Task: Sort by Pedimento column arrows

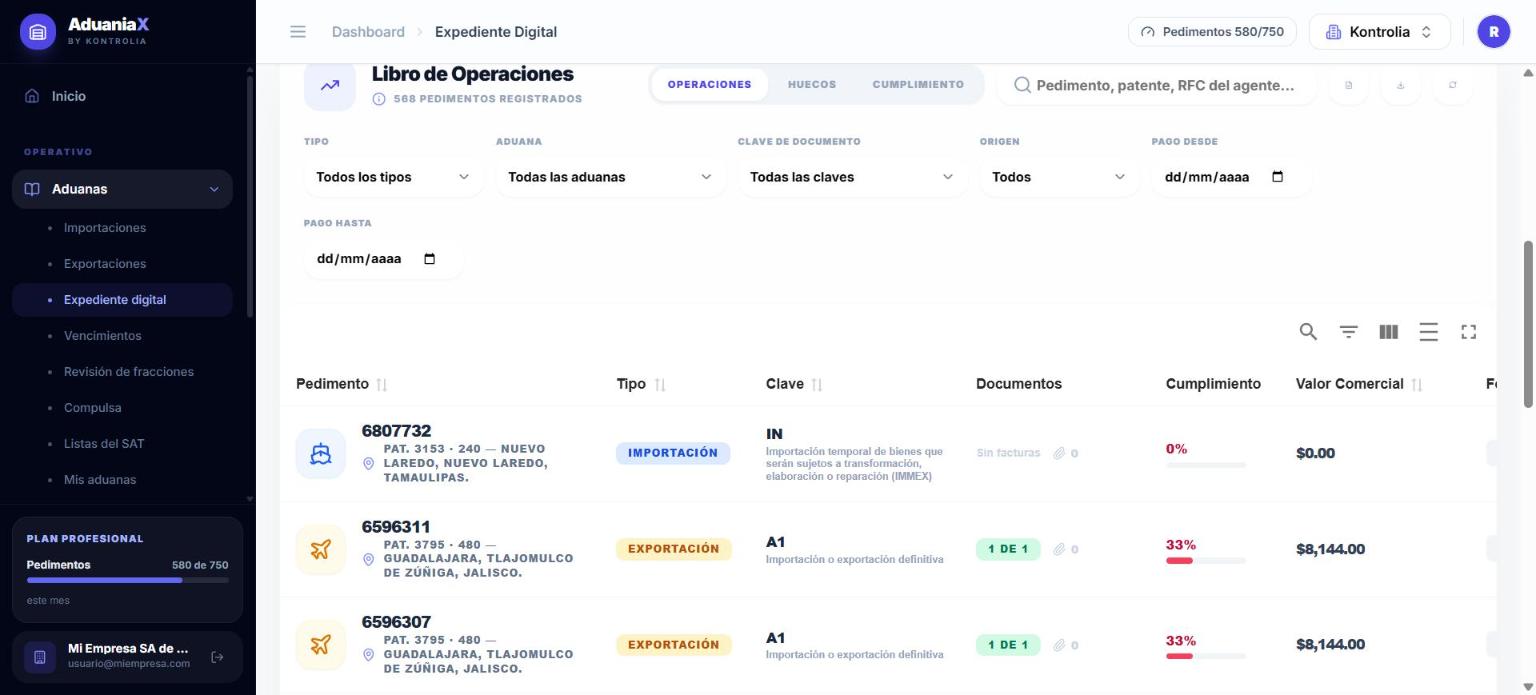Action: click(381, 384)
